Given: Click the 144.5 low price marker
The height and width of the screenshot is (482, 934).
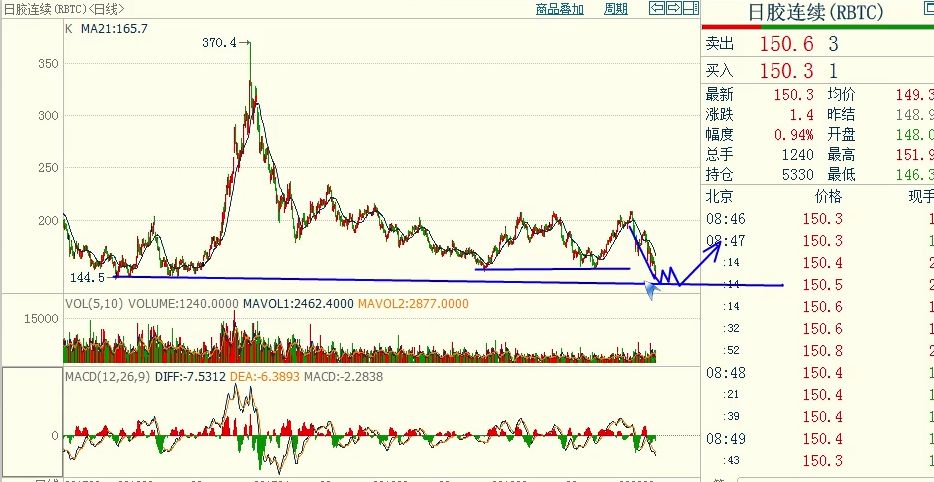Looking at the screenshot, I should tap(87, 278).
